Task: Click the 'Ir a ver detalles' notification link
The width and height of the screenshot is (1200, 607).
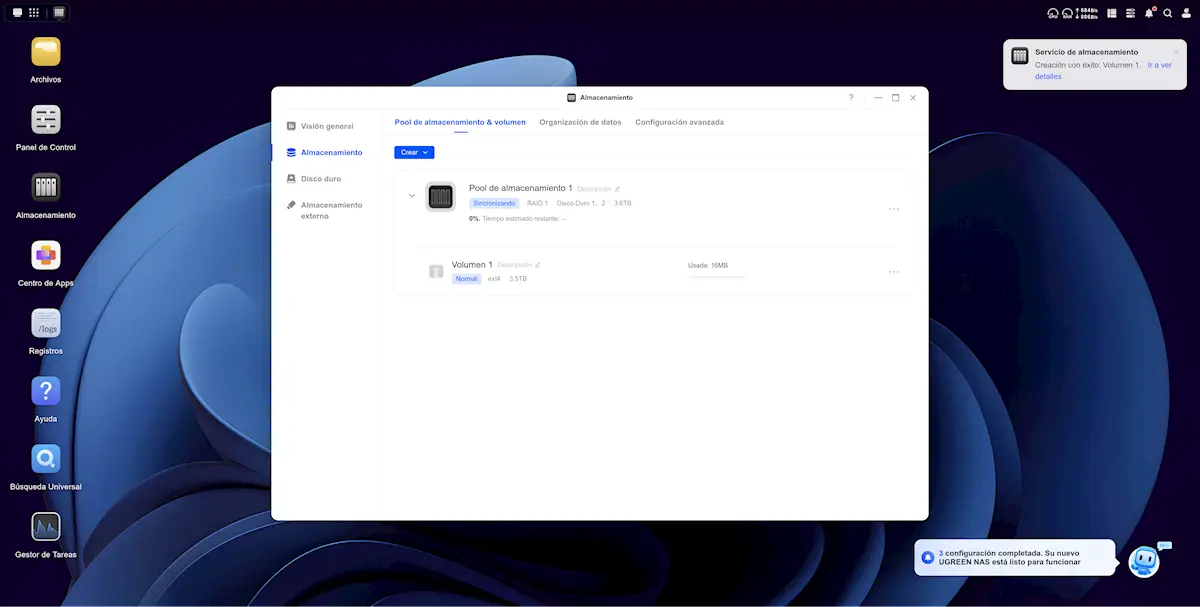Action: [x=1158, y=65]
